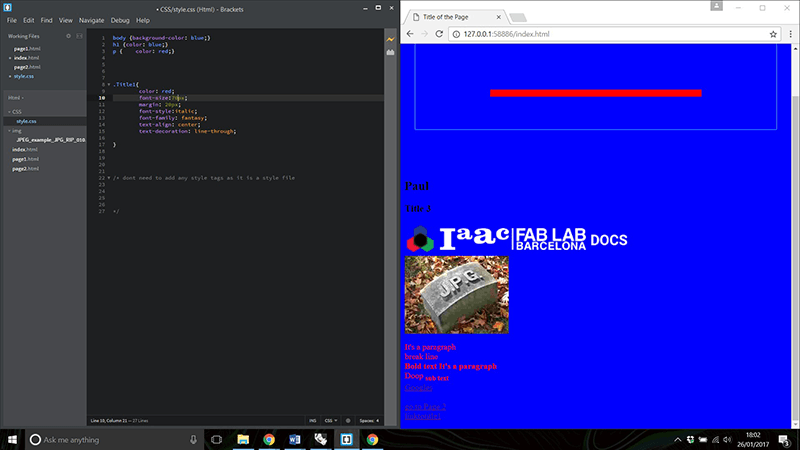Open the JPEG_example_JPG_RIP image file
800x450 pixels.
point(50,140)
